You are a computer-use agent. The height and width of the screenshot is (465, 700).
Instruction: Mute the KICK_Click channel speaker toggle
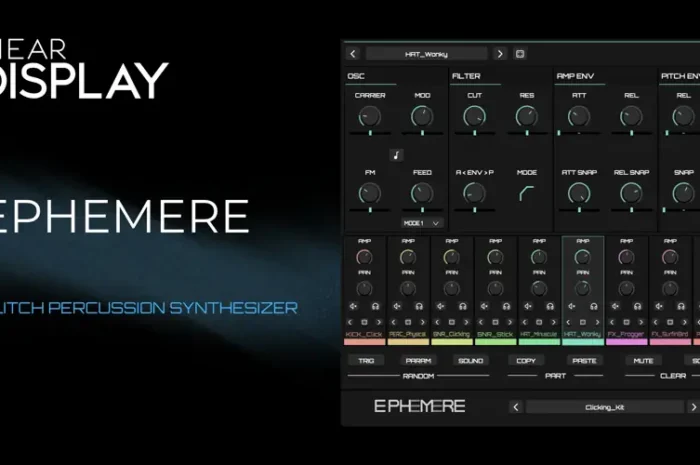pyautogui.click(x=353, y=306)
